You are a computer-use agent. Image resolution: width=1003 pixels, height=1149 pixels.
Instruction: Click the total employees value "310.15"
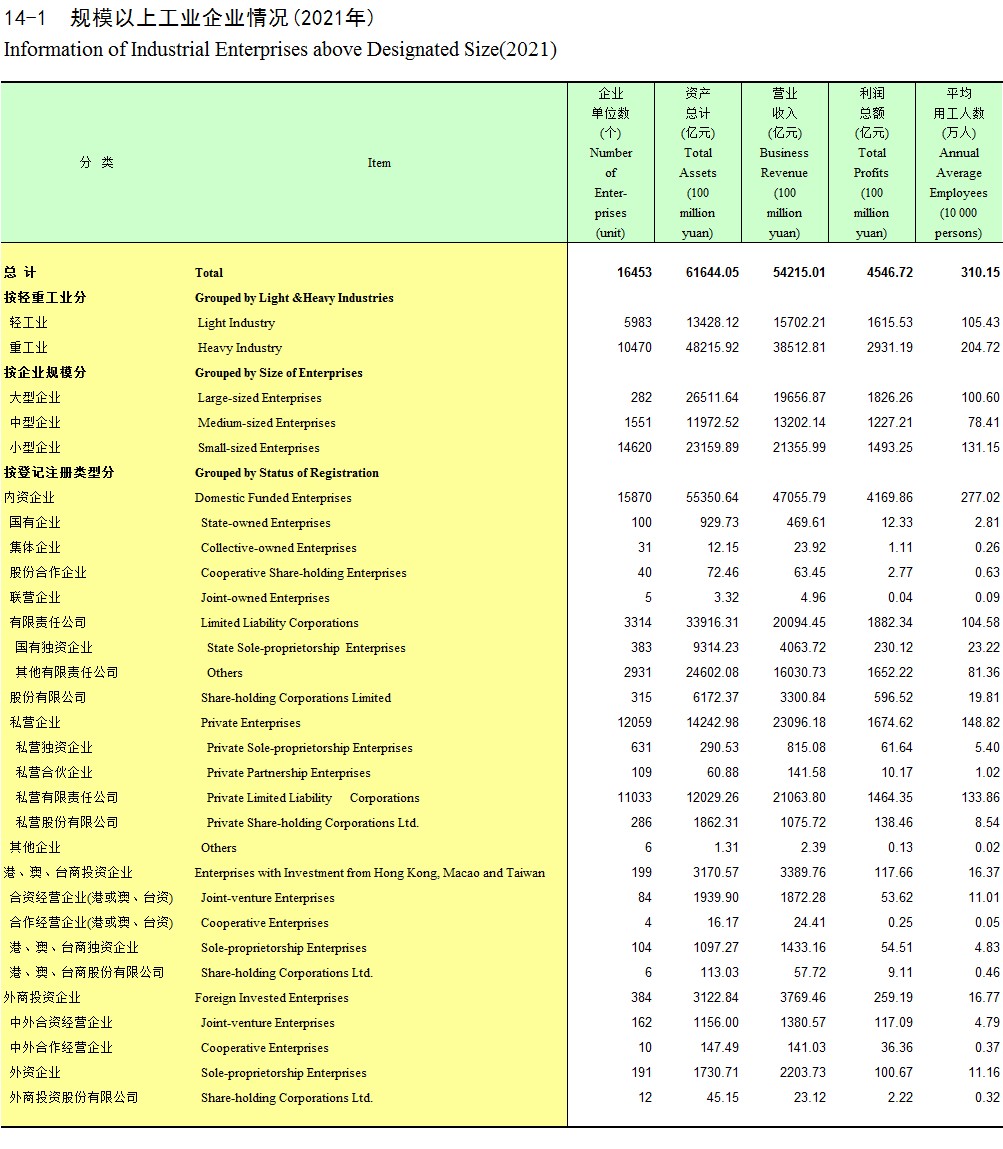[980, 273]
